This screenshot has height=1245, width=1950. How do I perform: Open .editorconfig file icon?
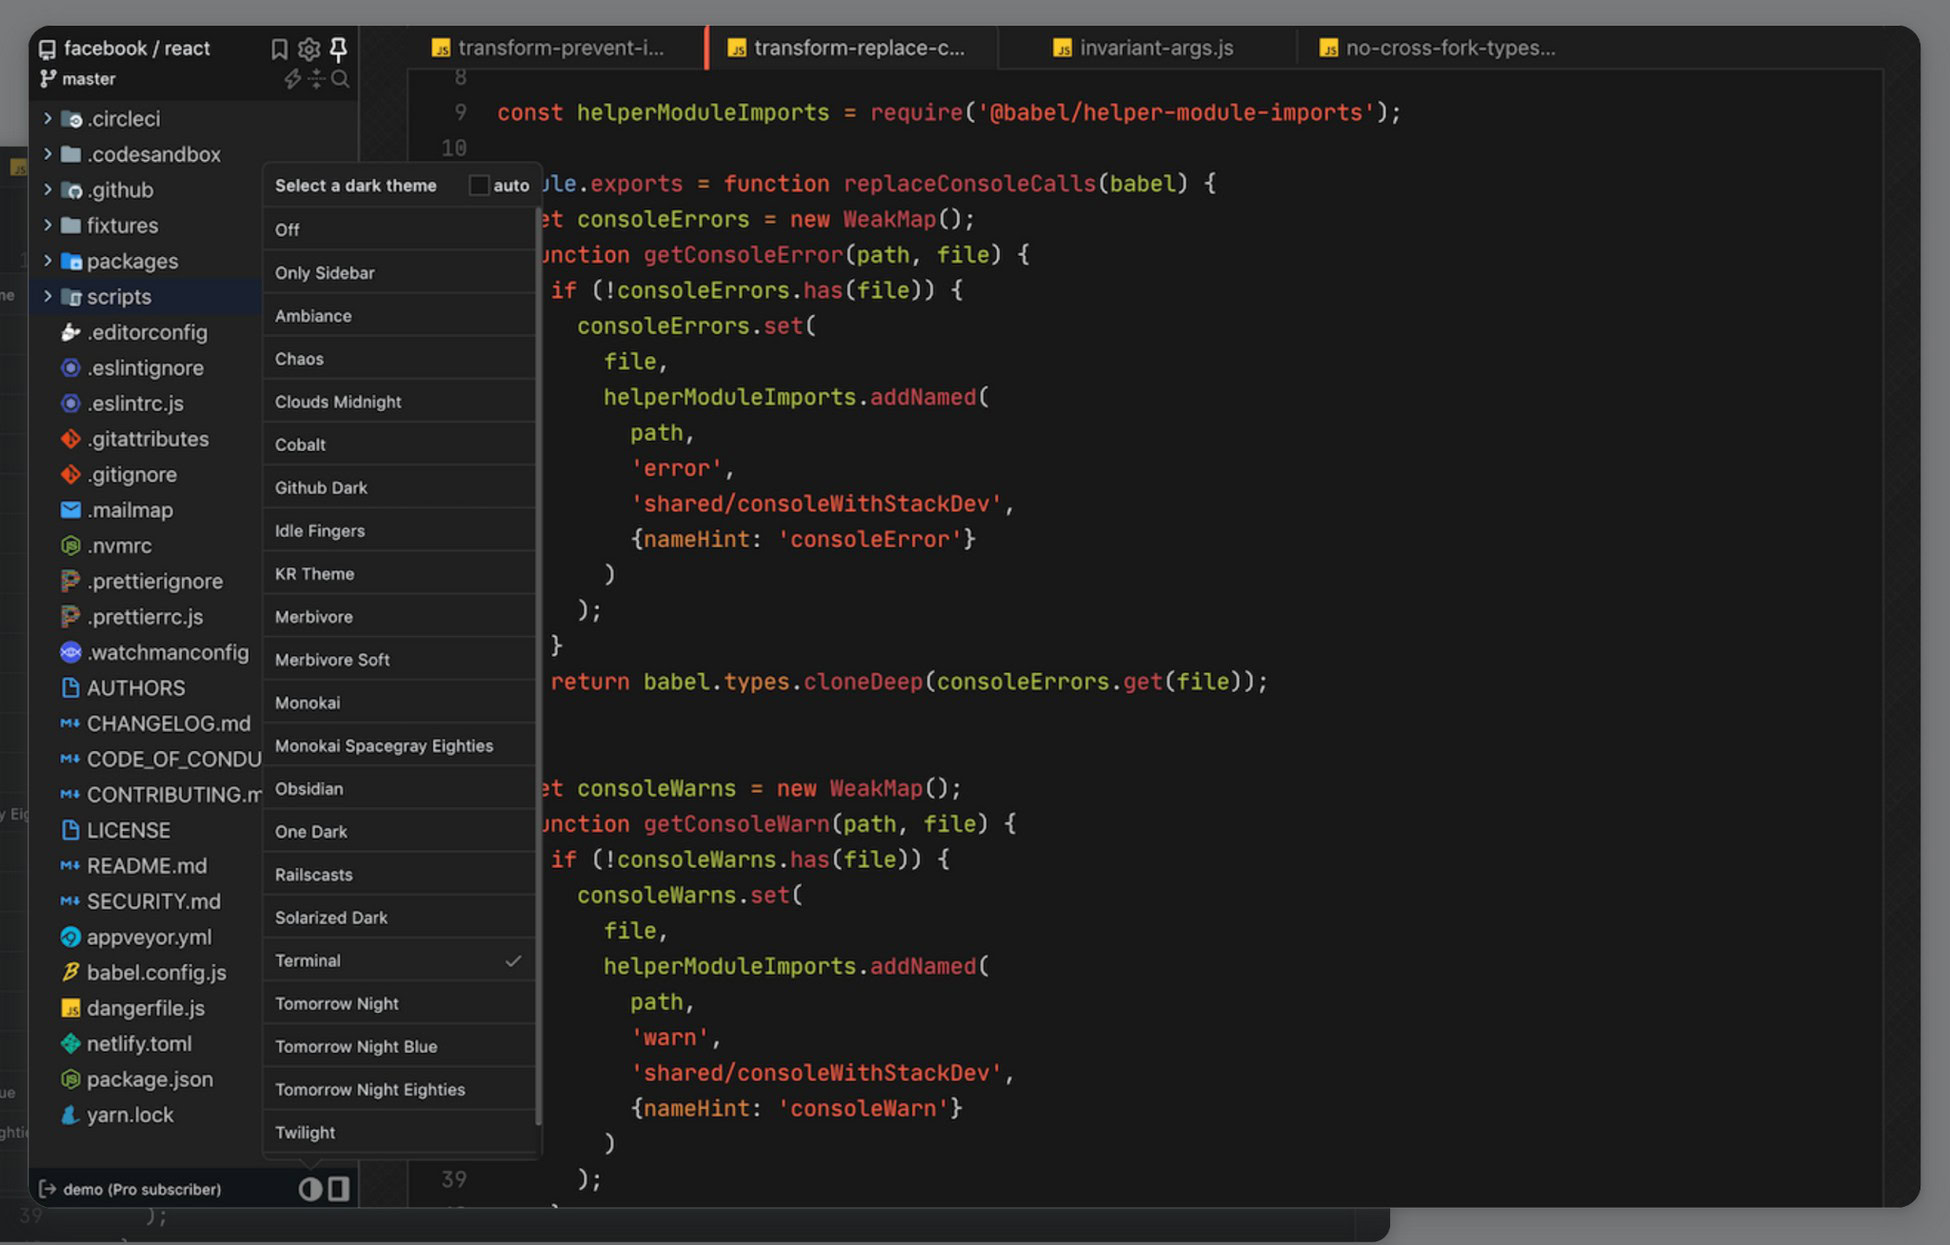(70, 332)
